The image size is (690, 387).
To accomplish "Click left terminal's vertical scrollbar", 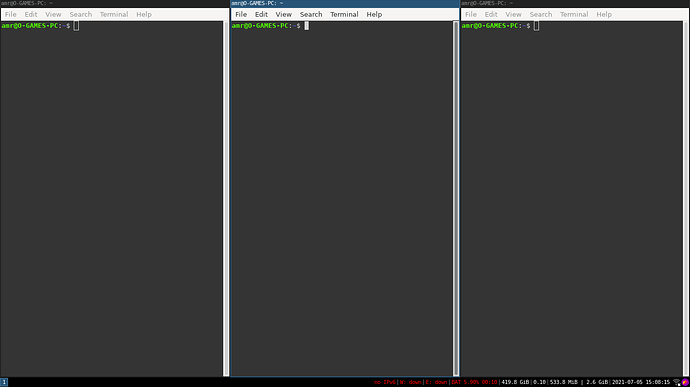I will point(226,199).
